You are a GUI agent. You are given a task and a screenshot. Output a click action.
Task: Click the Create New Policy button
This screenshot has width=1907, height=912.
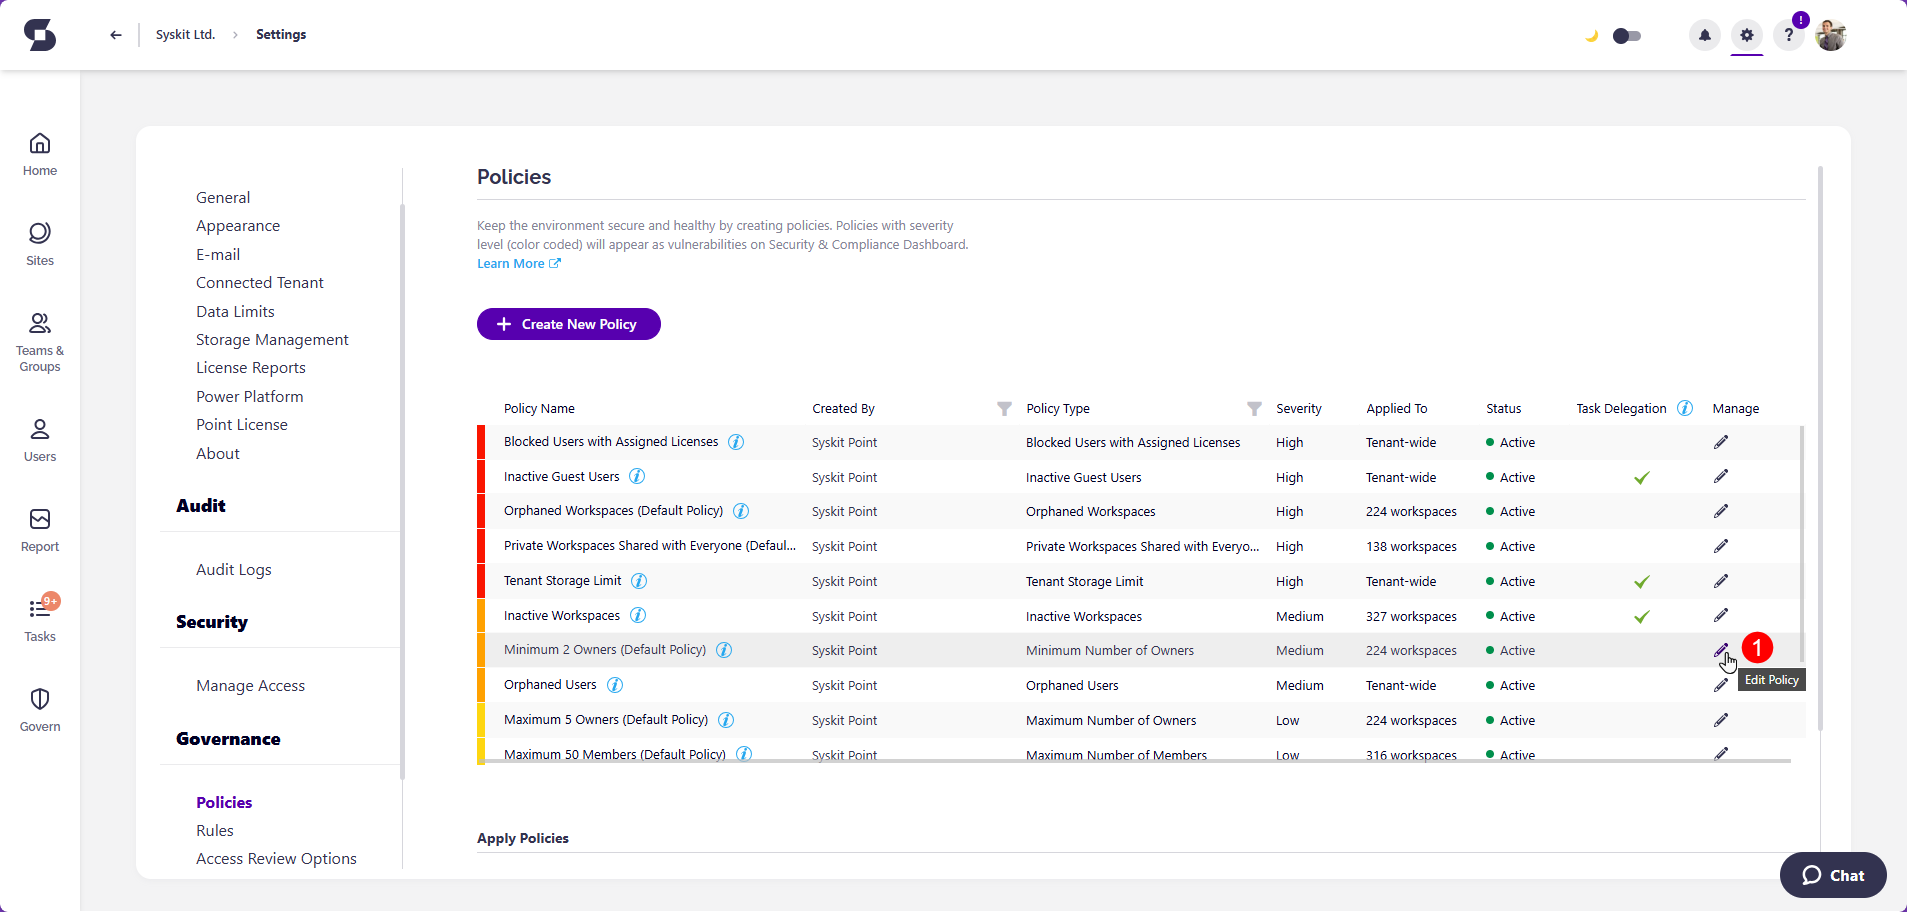tap(568, 324)
